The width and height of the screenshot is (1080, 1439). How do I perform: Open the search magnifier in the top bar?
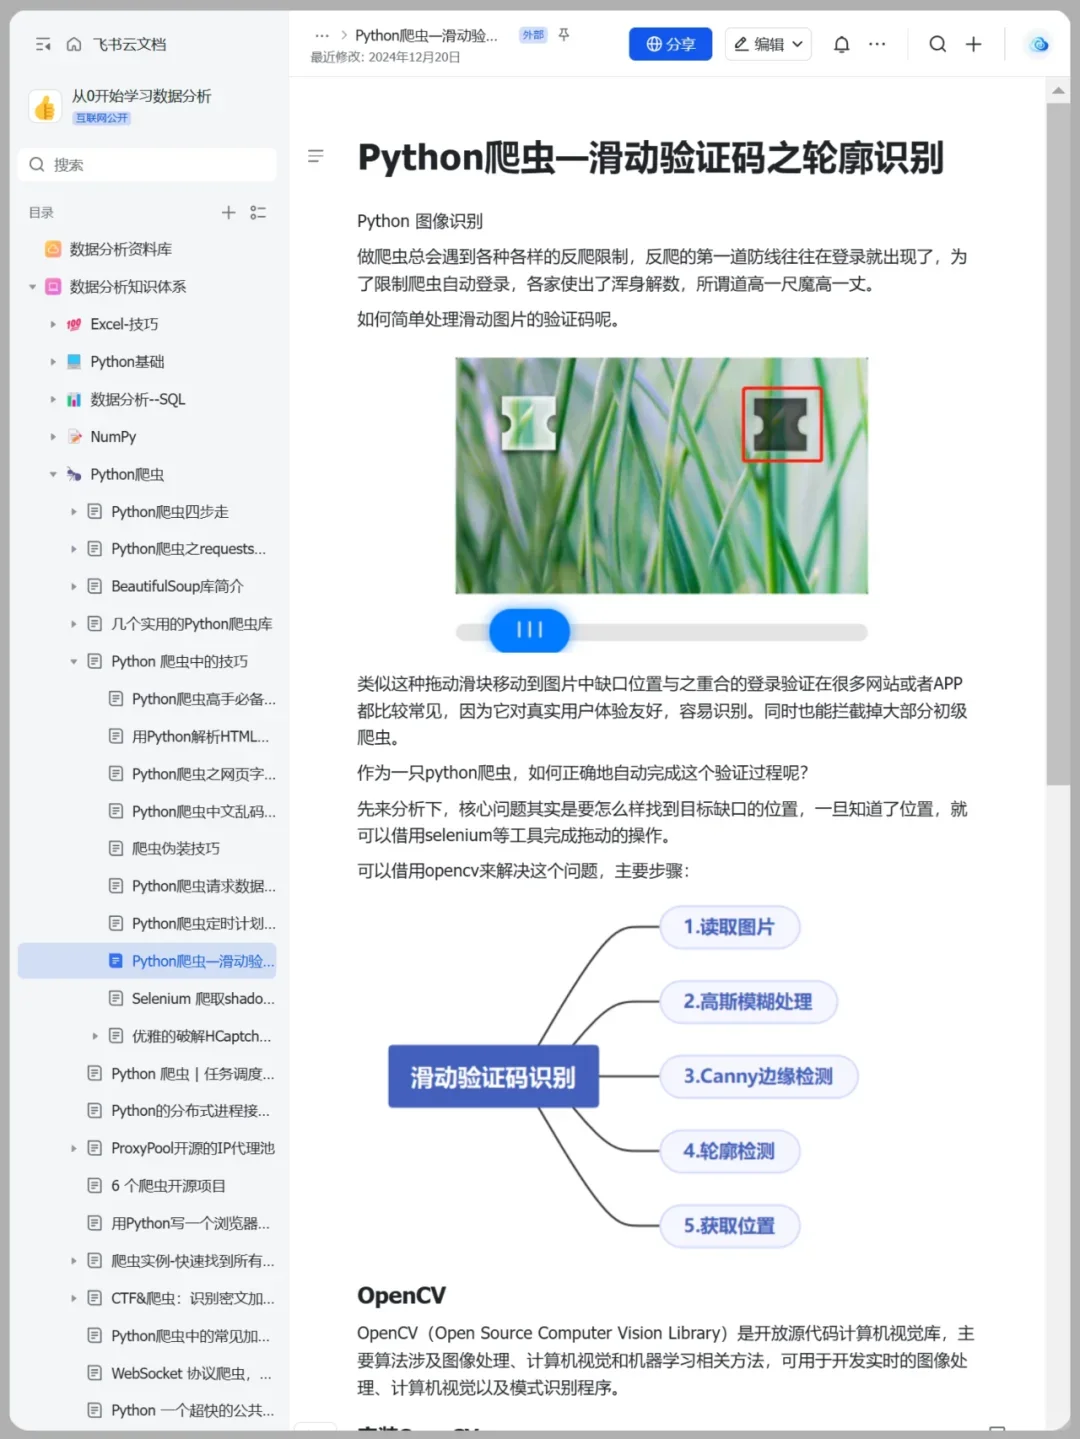click(x=937, y=44)
